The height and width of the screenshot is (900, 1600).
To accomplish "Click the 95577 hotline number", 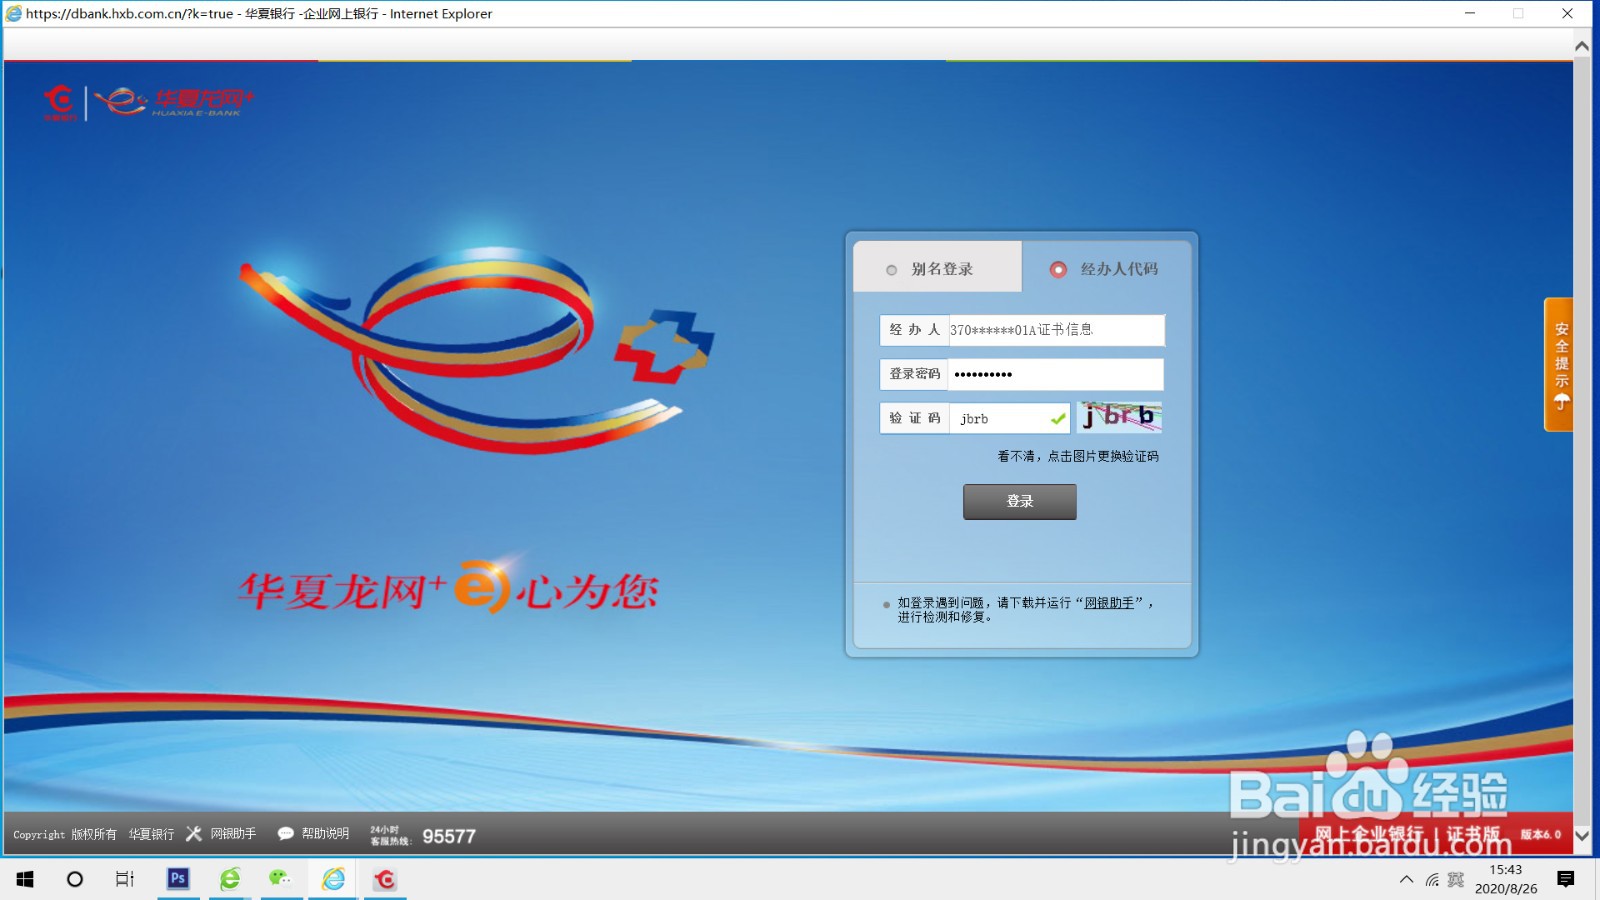I will (x=449, y=836).
